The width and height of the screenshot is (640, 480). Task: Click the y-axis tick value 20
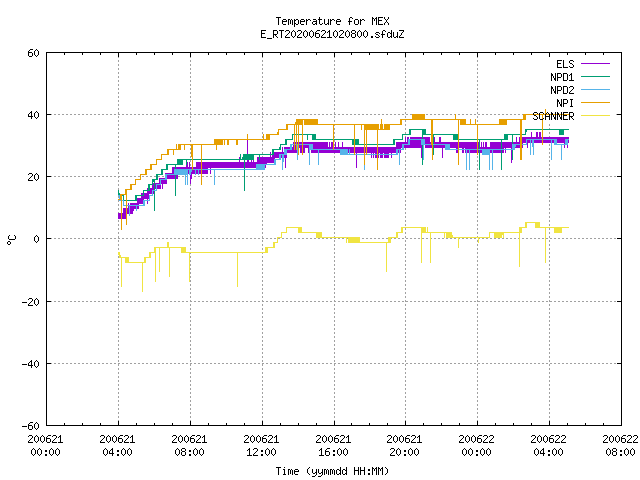[33, 177]
